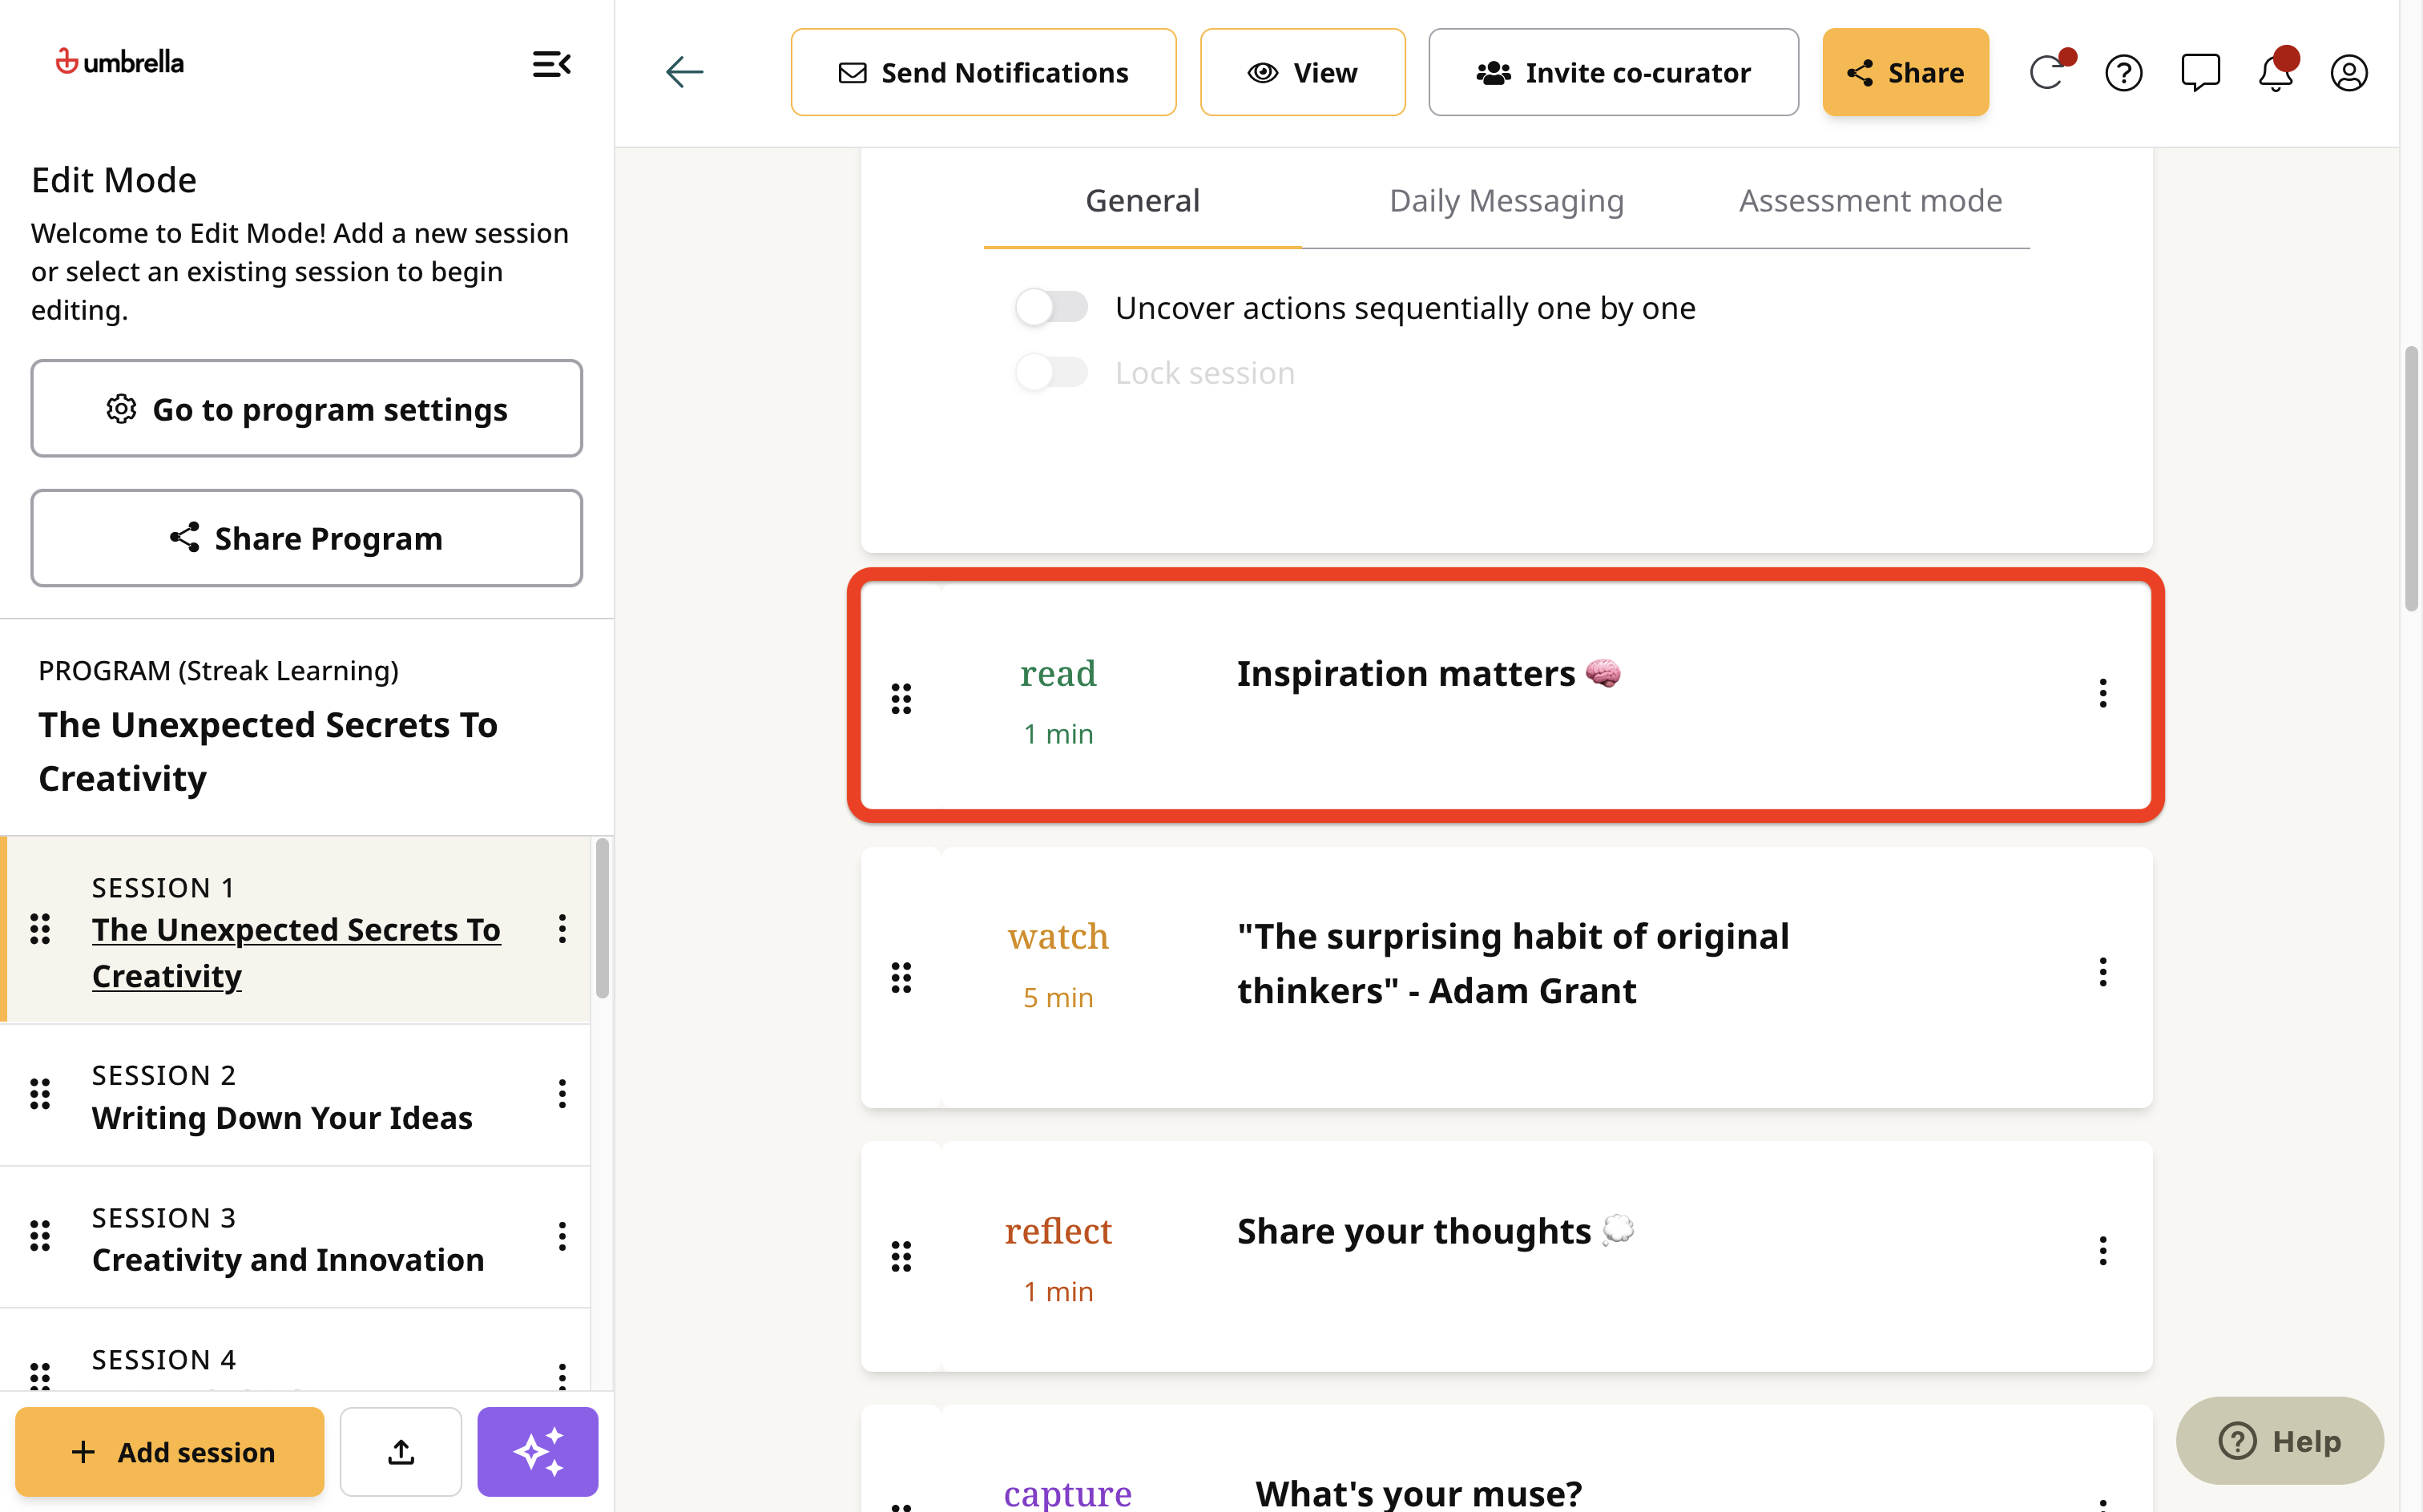Click Send Notifications button

(x=983, y=72)
